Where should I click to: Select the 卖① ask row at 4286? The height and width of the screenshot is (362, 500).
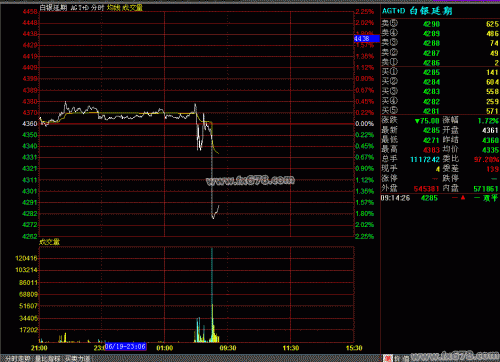pyautogui.click(x=440, y=63)
